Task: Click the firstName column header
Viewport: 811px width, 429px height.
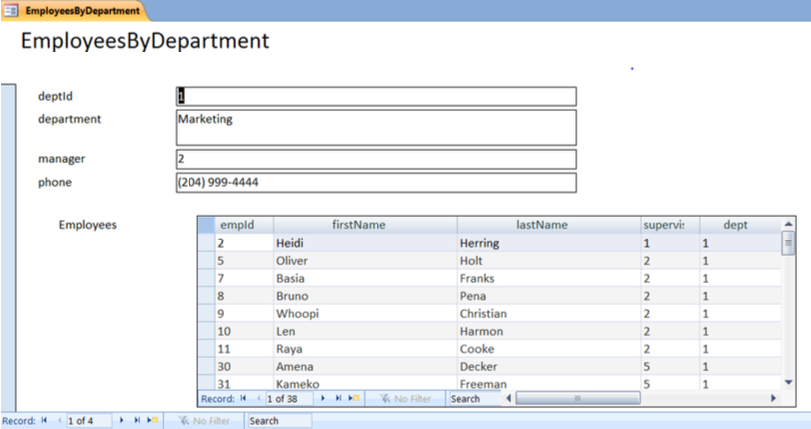Action: point(364,225)
